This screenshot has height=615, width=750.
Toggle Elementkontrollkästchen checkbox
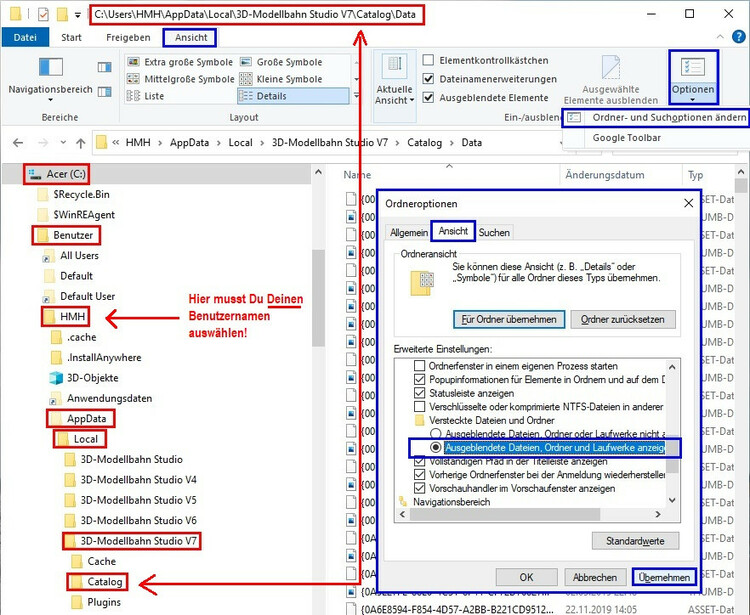[x=429, y=60]
